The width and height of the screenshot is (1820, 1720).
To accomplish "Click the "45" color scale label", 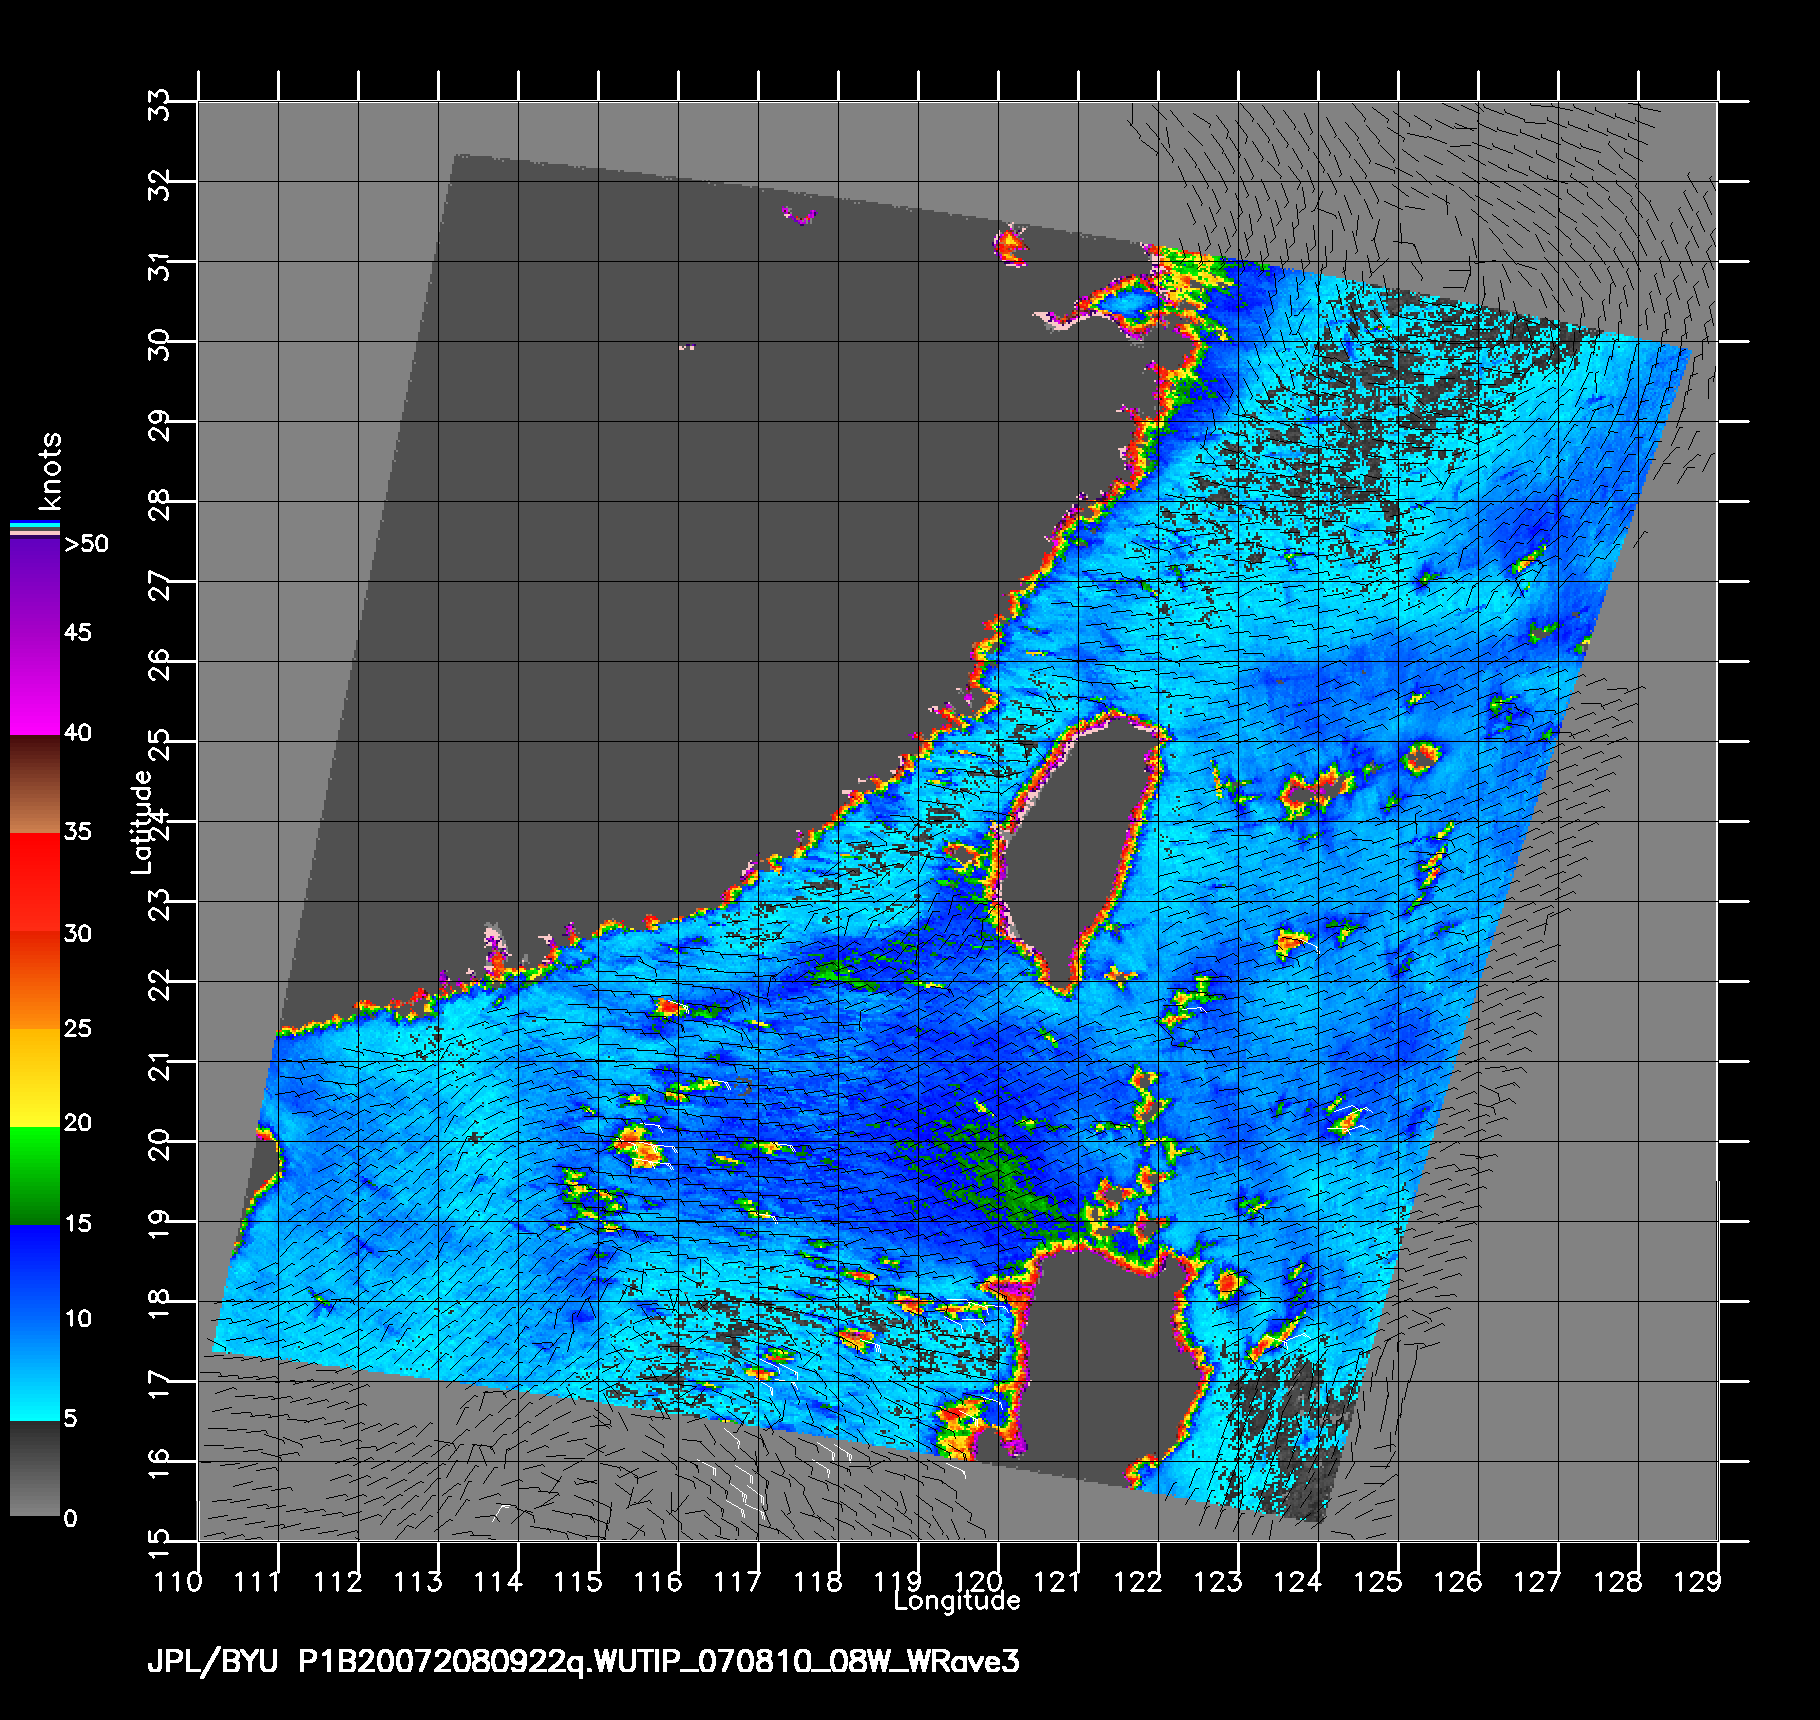I will click(77, 632).
